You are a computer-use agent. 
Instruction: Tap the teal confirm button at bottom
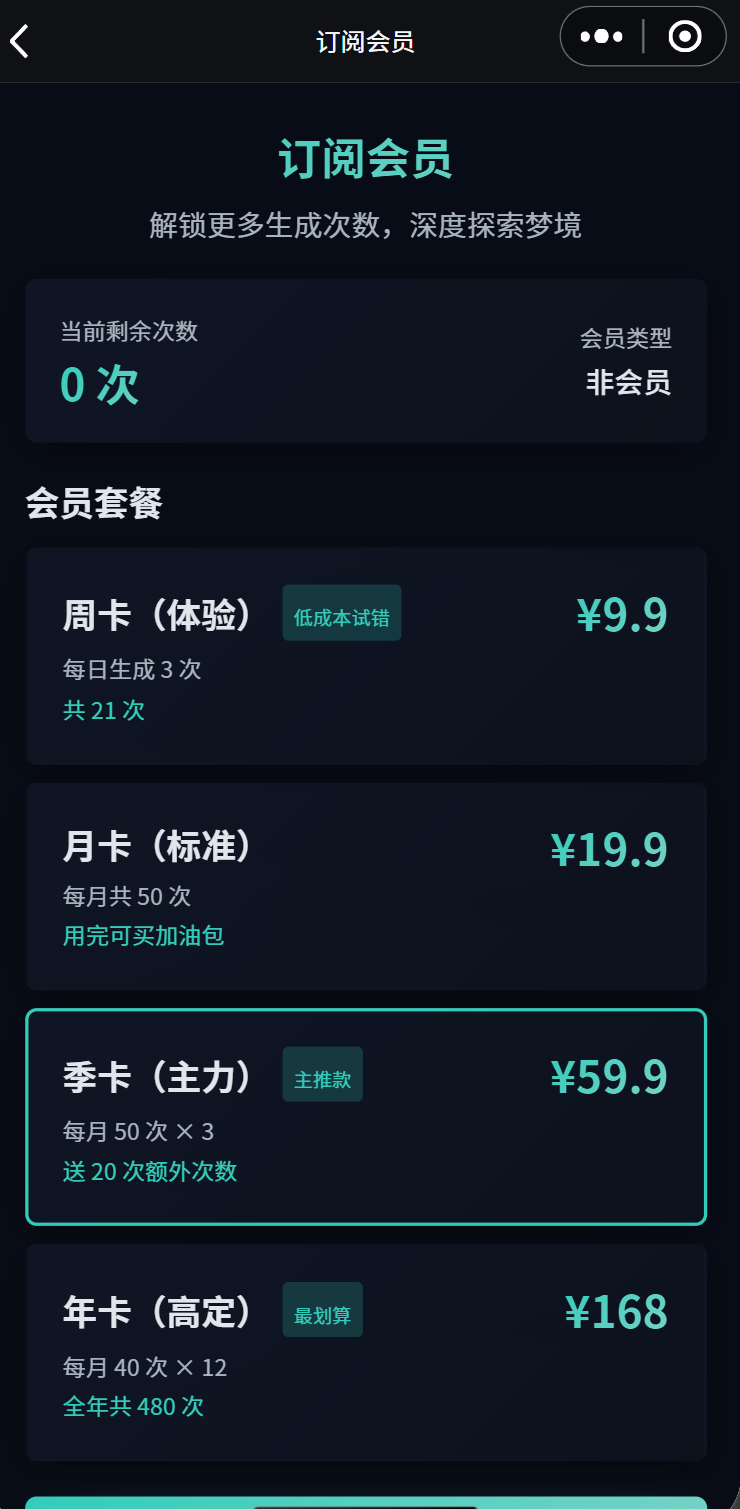click(366, 1502)
